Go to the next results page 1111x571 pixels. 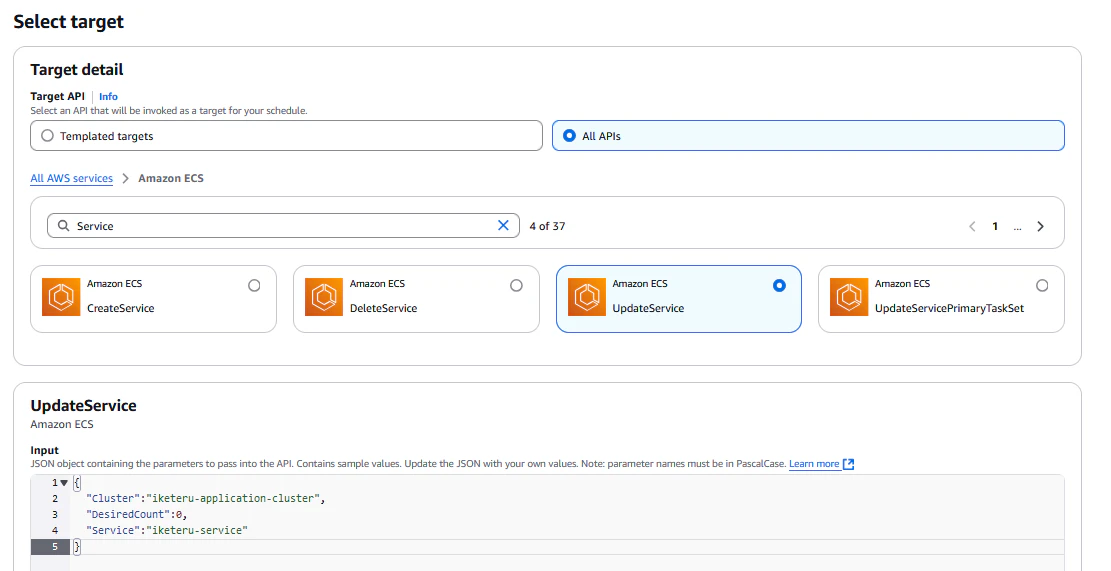click(1040, 227)
